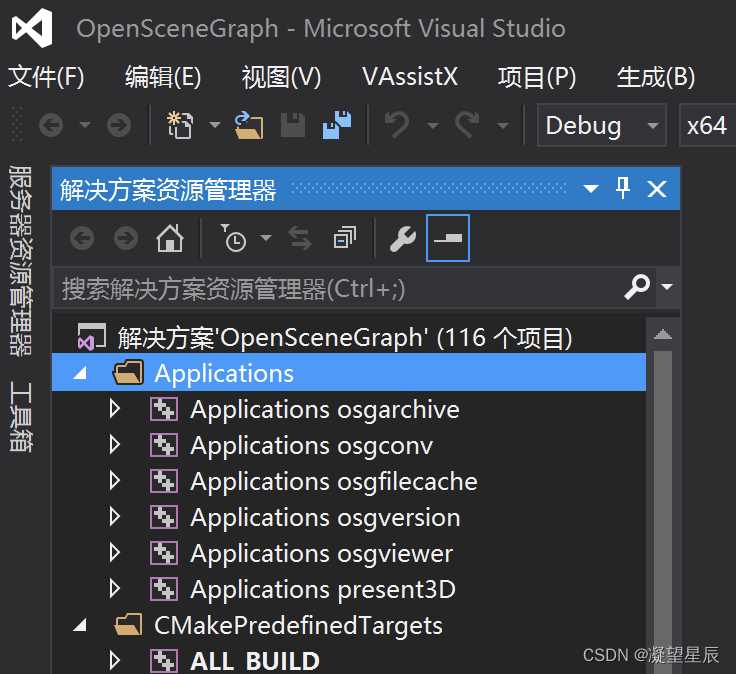Screen dimensions: 736x674
Task: Click the Solution Explorer Home icon
Action: 170,238
